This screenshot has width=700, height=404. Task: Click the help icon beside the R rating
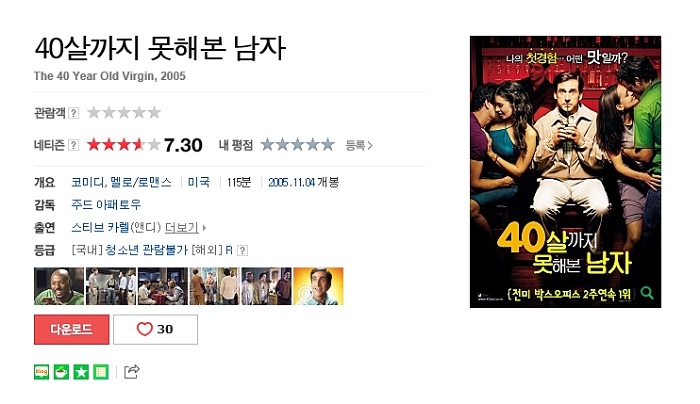[x=242, y=250]
